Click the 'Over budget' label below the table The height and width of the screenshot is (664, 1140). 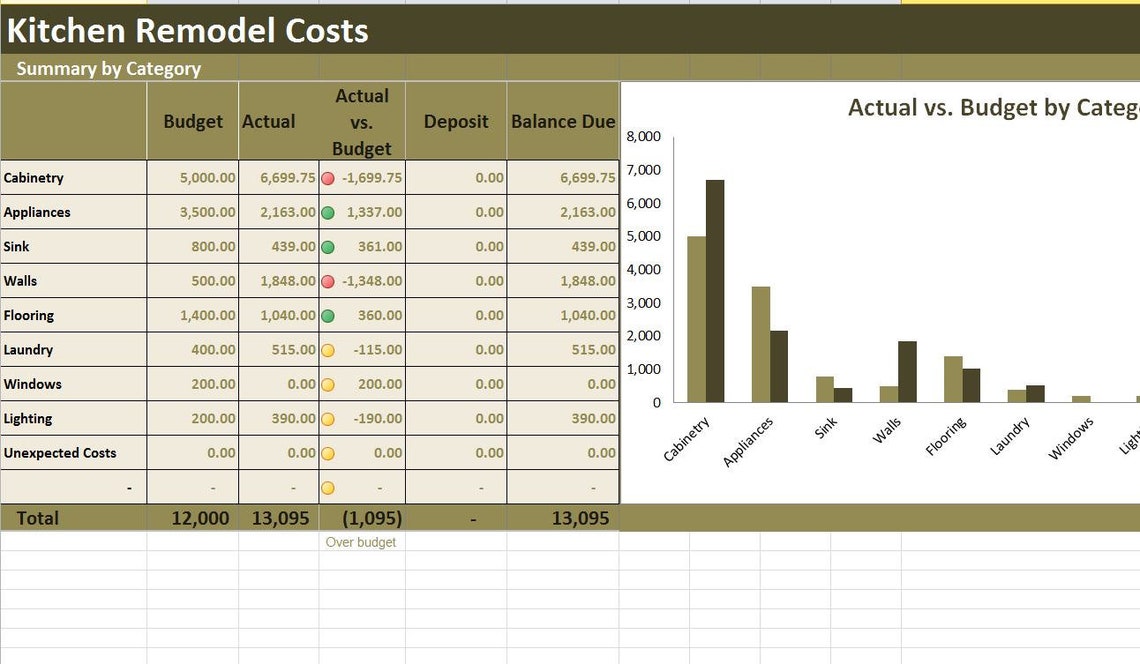360,542
